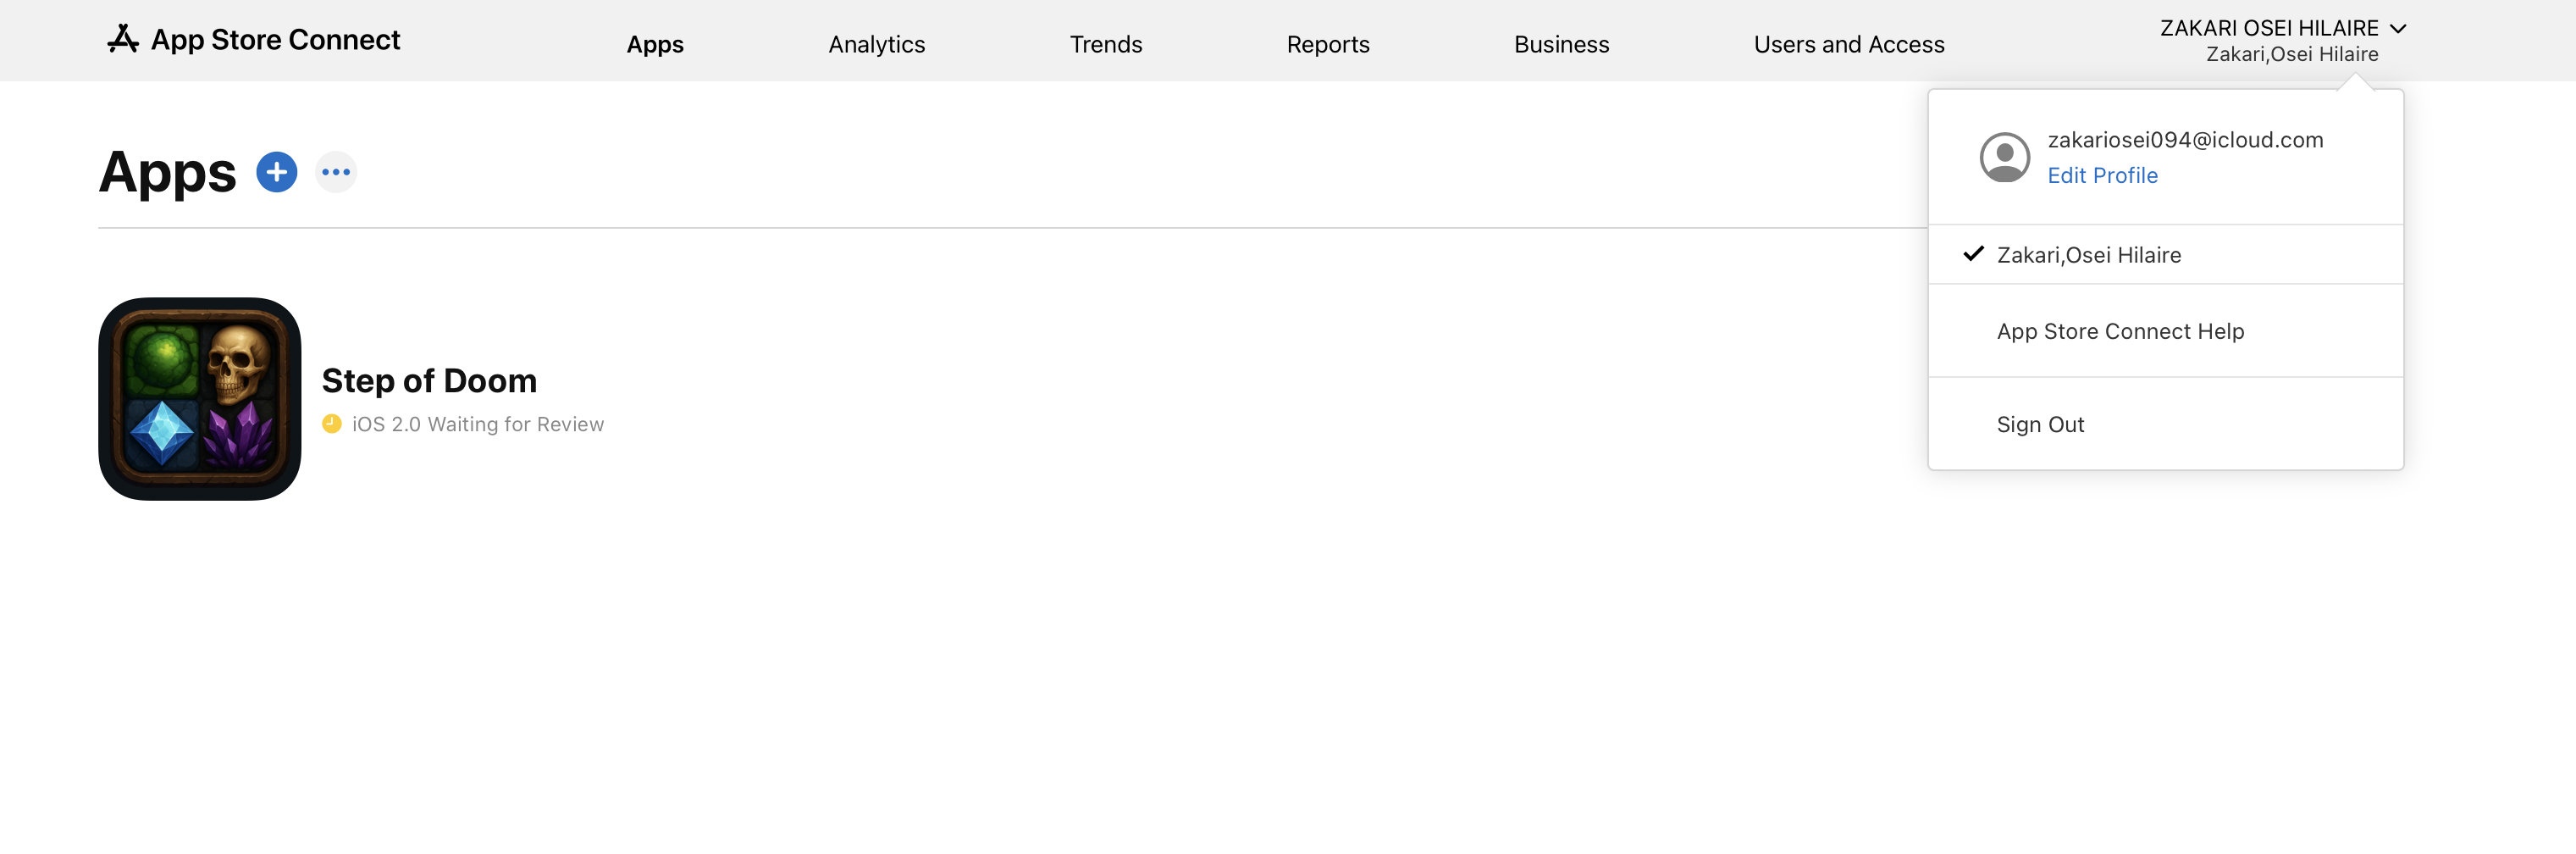Open the three-dots more options icon
The image size is (2576, 854).
336,172
